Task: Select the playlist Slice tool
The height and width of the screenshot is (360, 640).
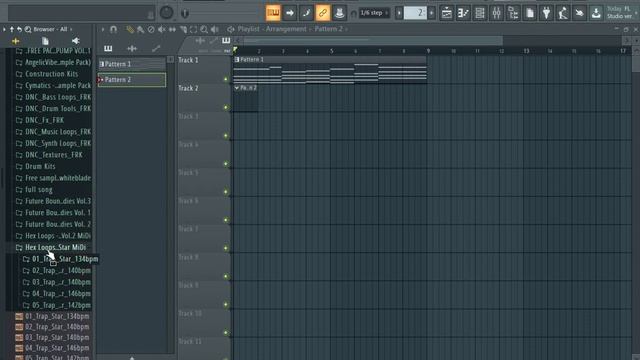Action: (183, 29)
